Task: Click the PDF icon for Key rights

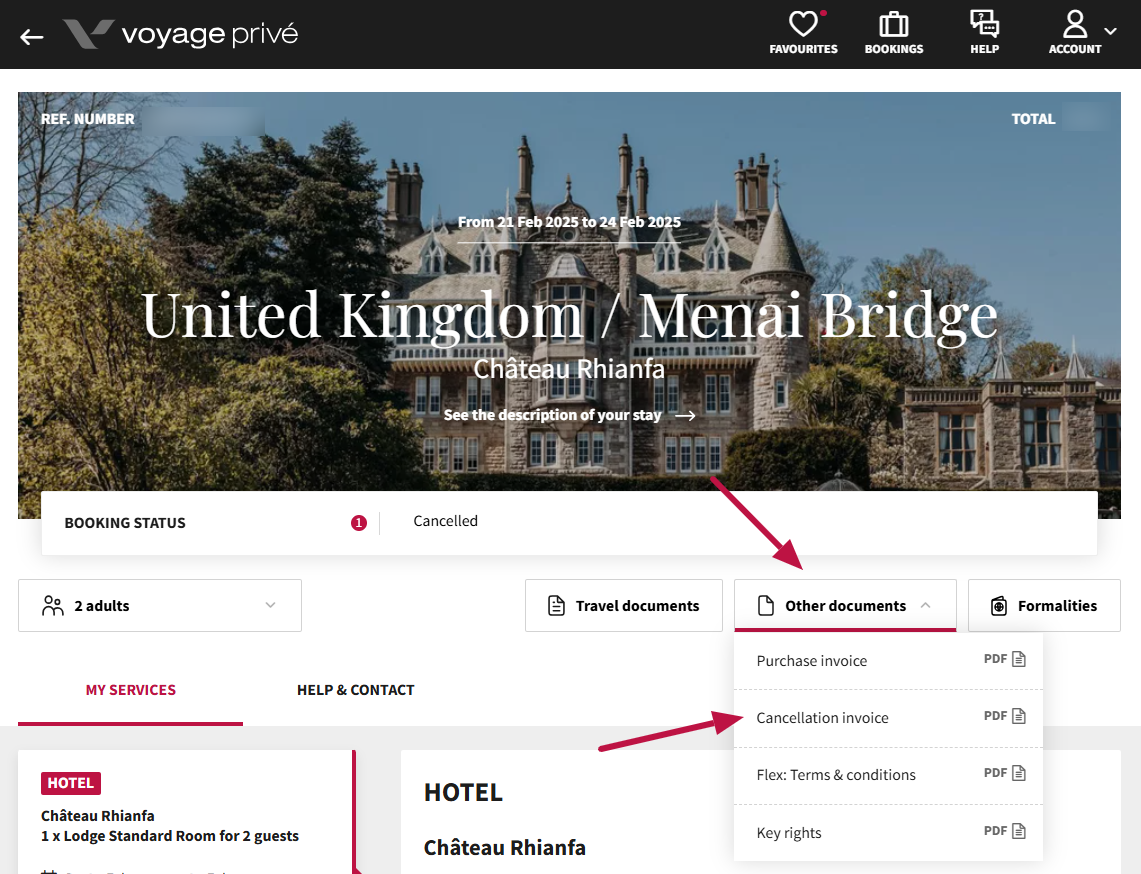Action: pyautogui.click(x=1019, y=831)
